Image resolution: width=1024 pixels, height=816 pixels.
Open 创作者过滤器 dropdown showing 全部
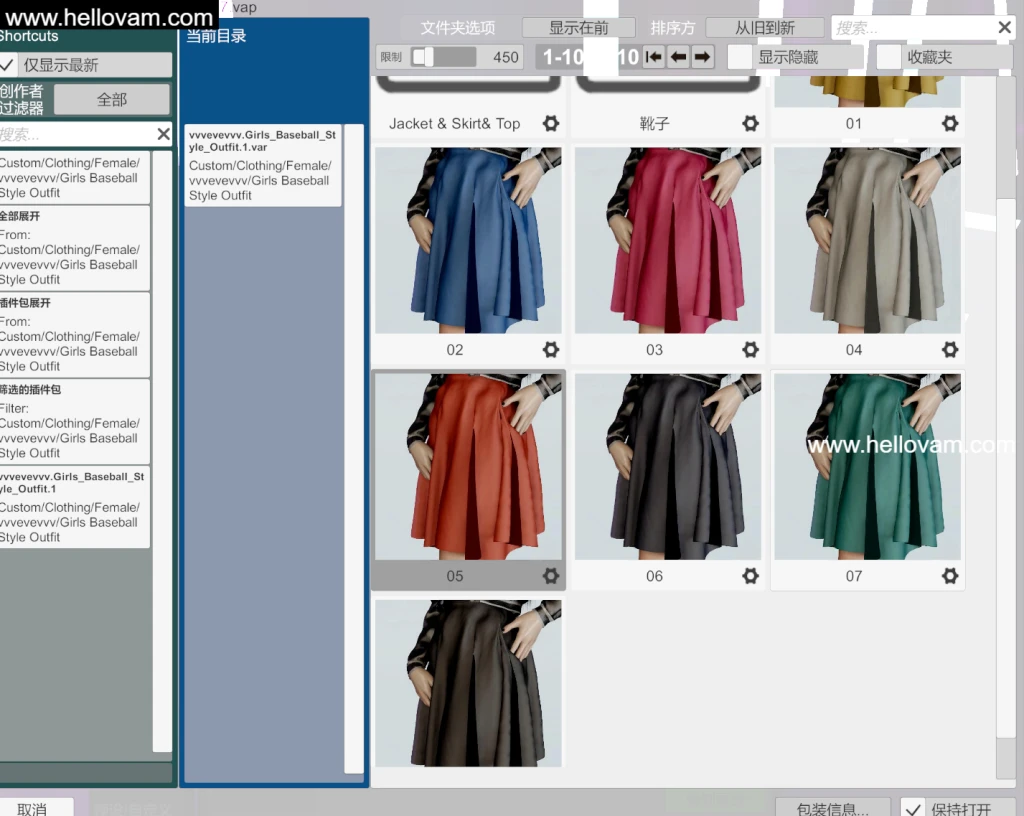click(112, 99)
